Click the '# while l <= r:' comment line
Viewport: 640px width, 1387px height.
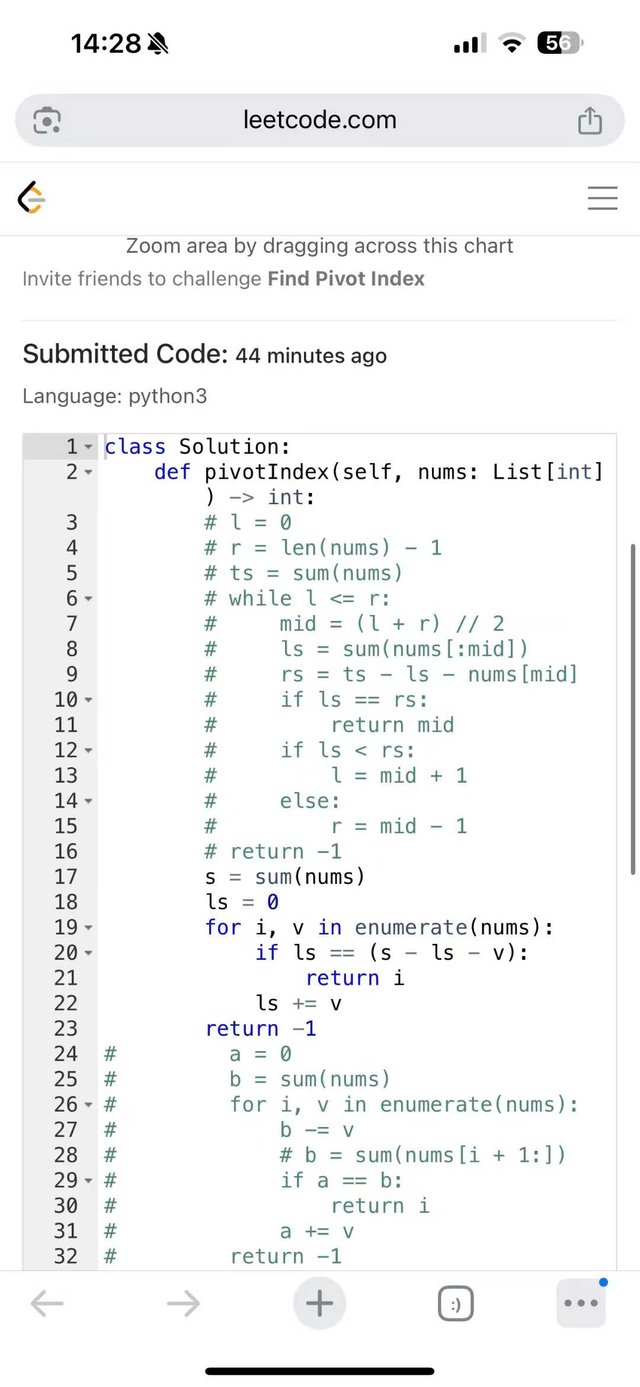298,598
